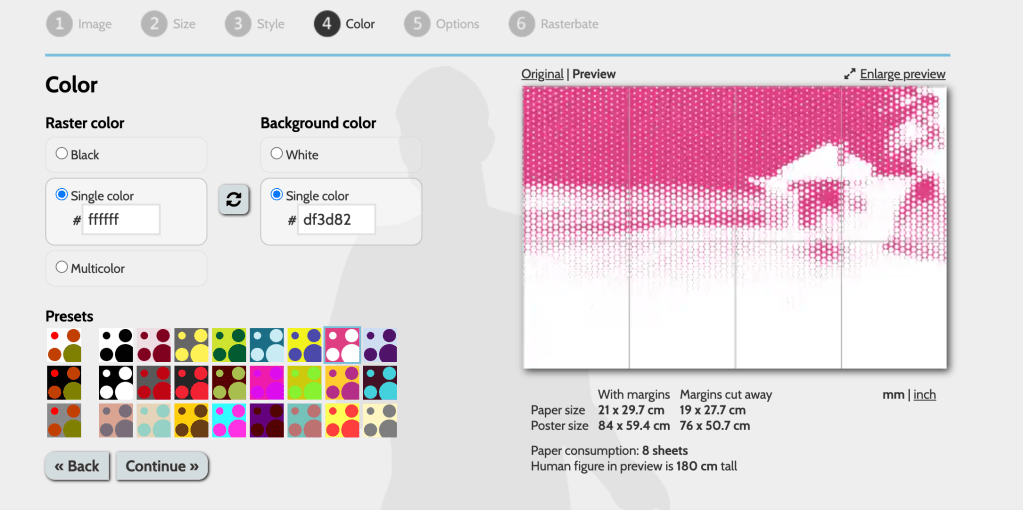Choose magenta dots on cyan preset
Viewport: 1023px width, 510px height.
(229, 419)
